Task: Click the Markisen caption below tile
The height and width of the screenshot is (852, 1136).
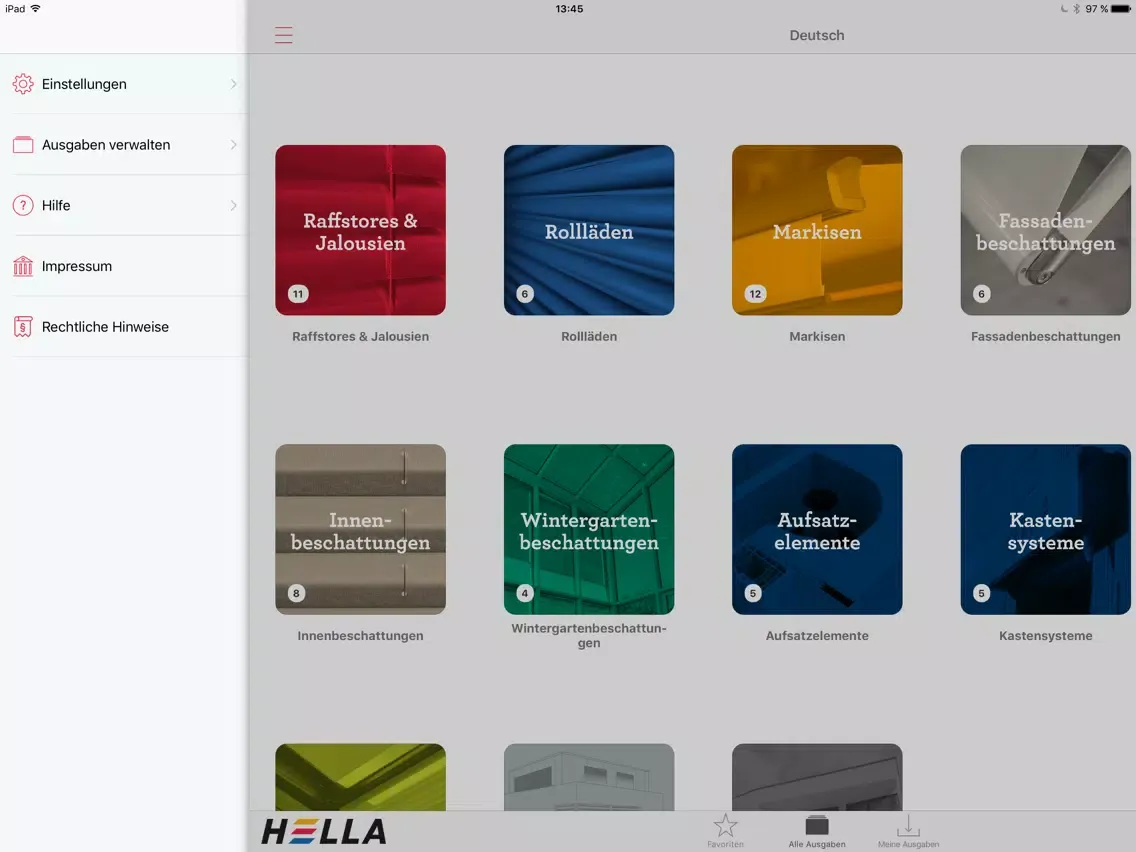Action: [817, 336]
